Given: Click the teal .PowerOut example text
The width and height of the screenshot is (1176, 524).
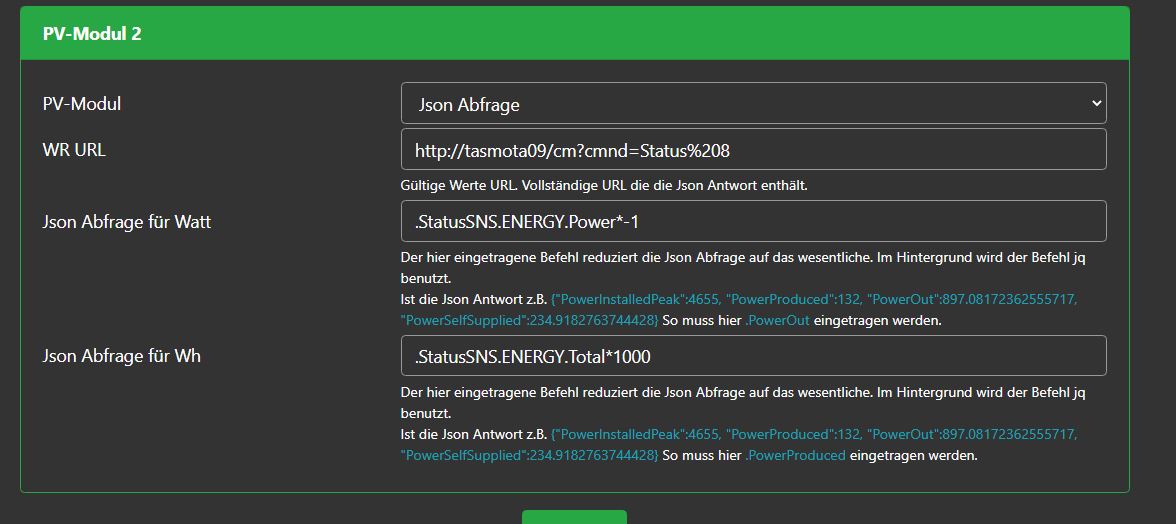Looking at the screenshot, I should (777, 321).
